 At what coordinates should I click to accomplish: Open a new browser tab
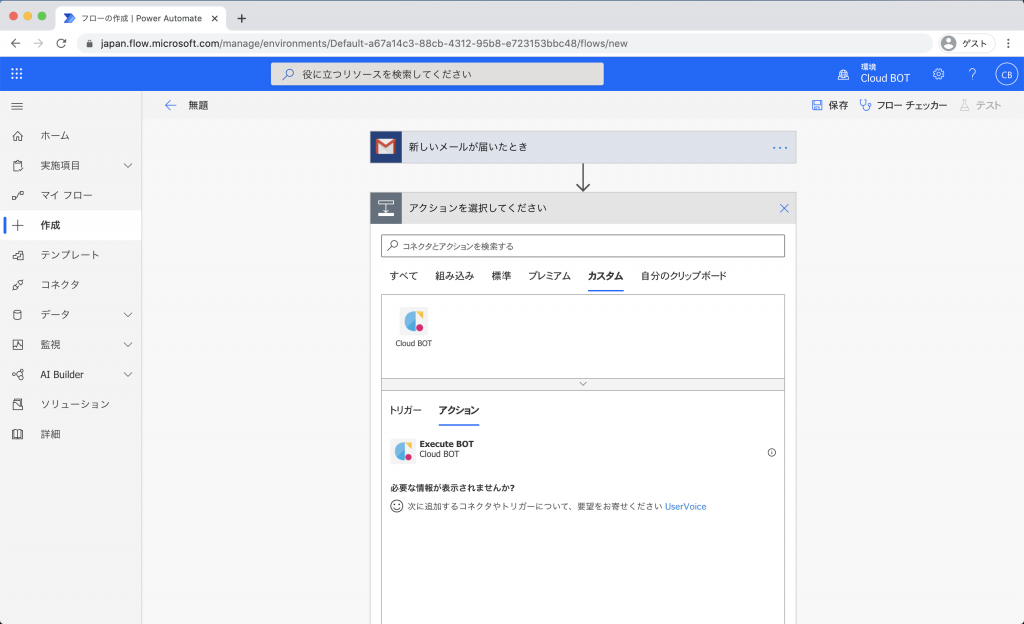point(242,18)
